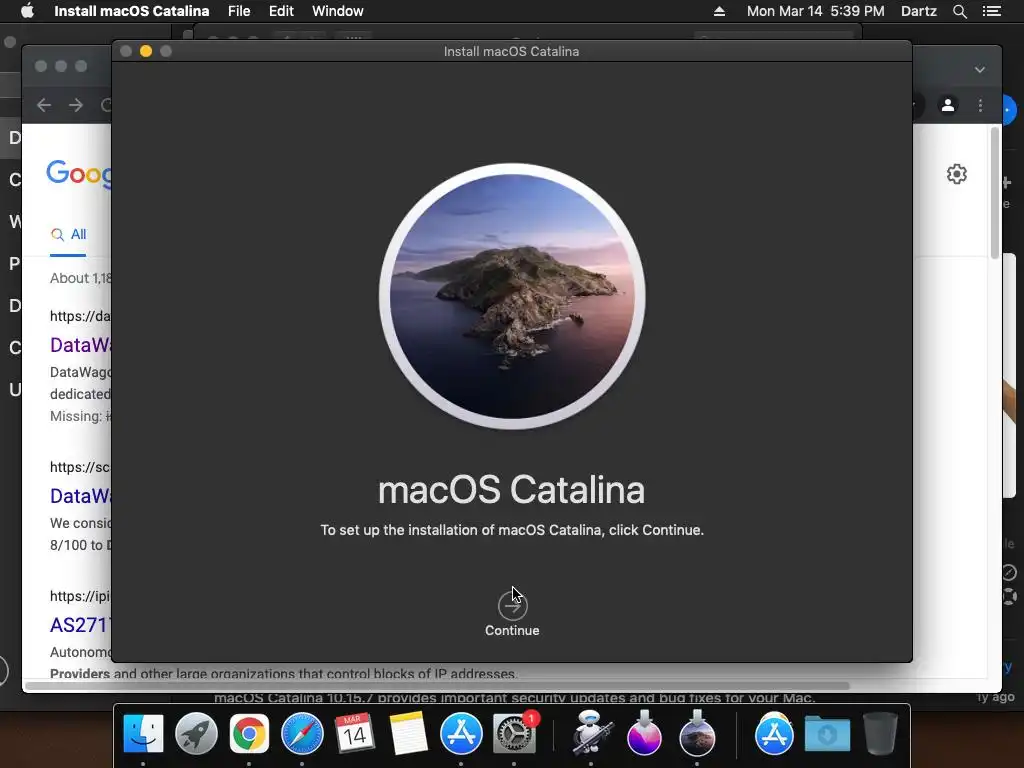Screen dimensions: 1024x768
Task: Click Chrome's forward arrow button
Action: point(76,105)
